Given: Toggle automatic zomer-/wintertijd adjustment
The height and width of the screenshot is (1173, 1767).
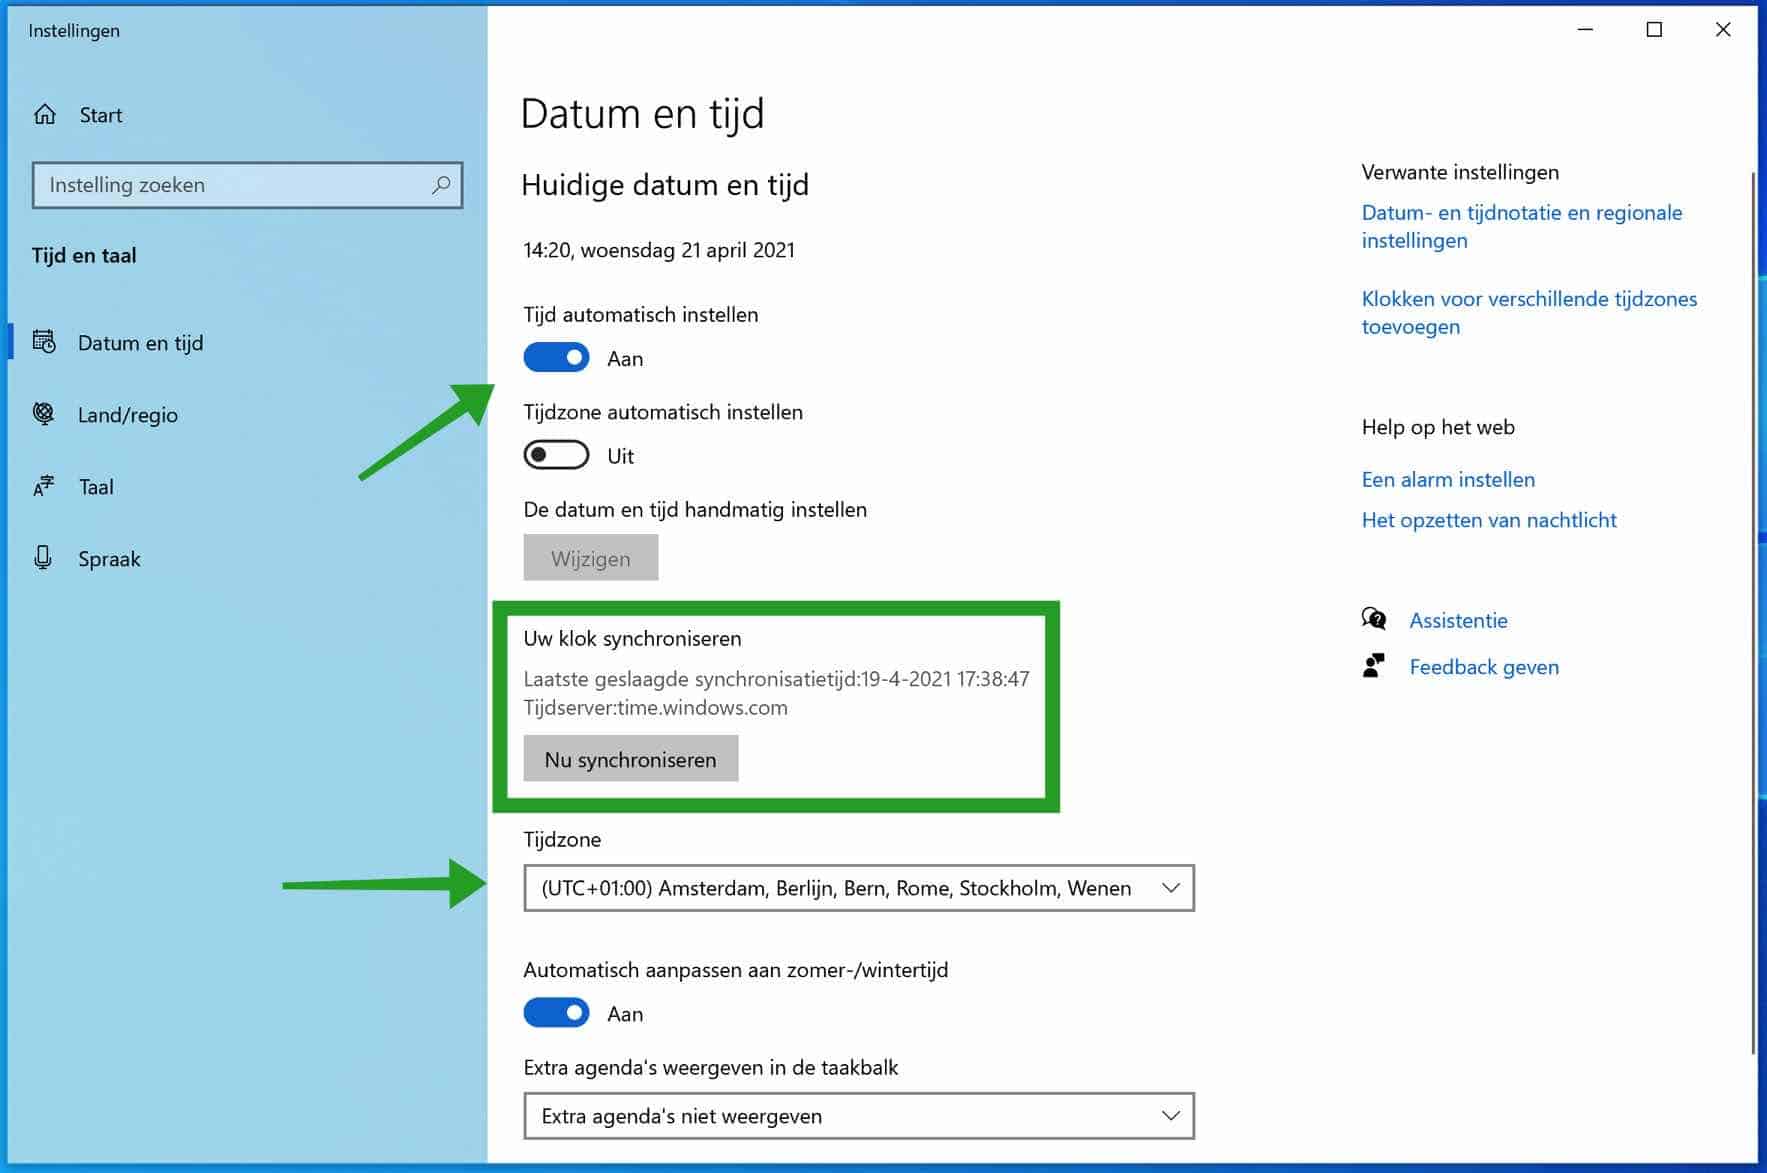Looking at the screenshot, I should [556, 1013].
